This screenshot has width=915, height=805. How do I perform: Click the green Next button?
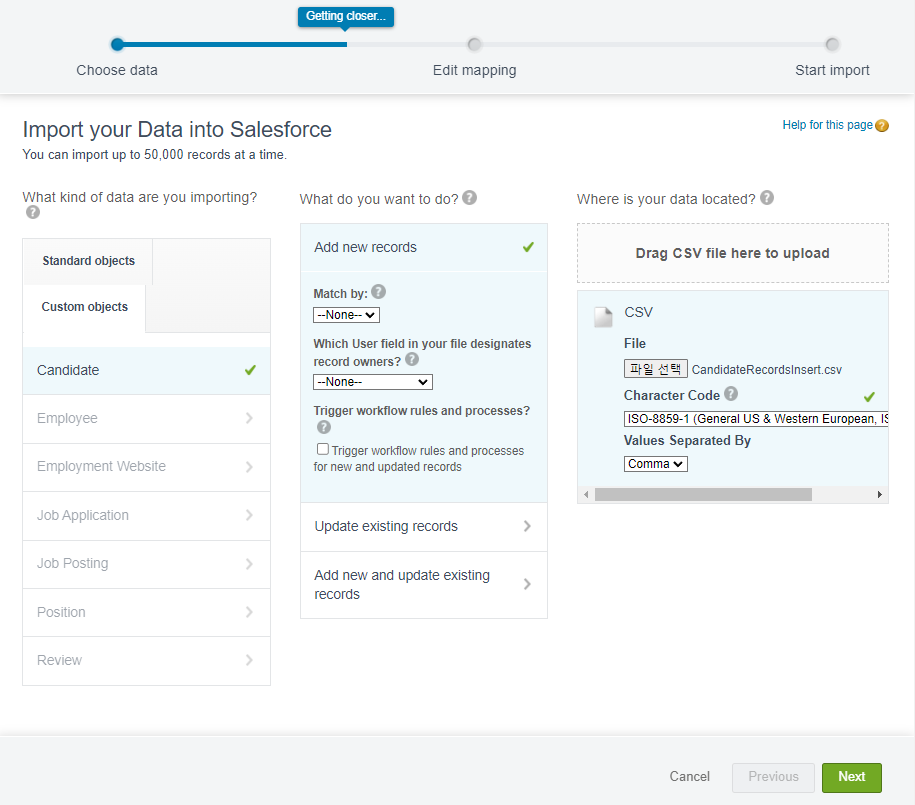coord(851,777)
